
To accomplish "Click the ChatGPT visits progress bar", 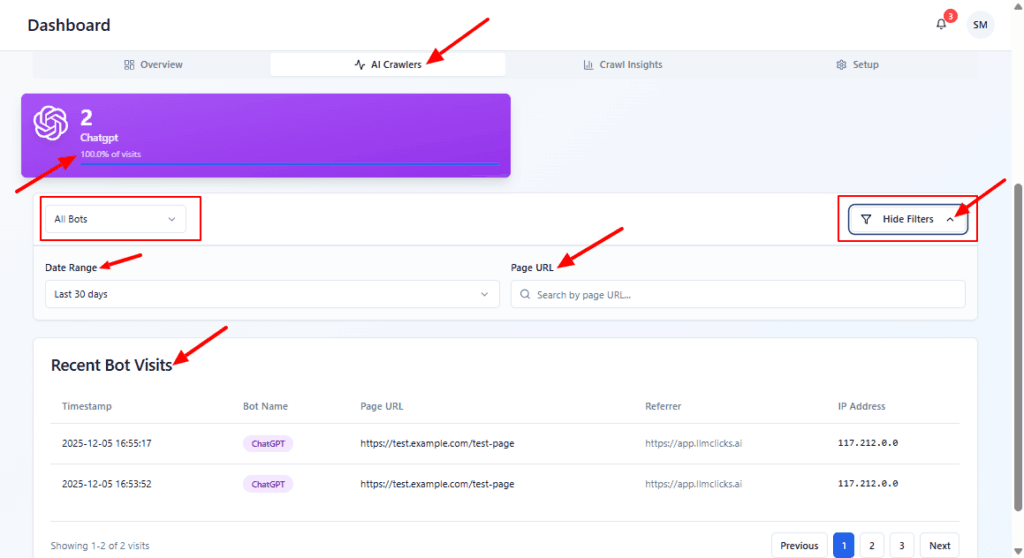I will click(x=288, y=163).
